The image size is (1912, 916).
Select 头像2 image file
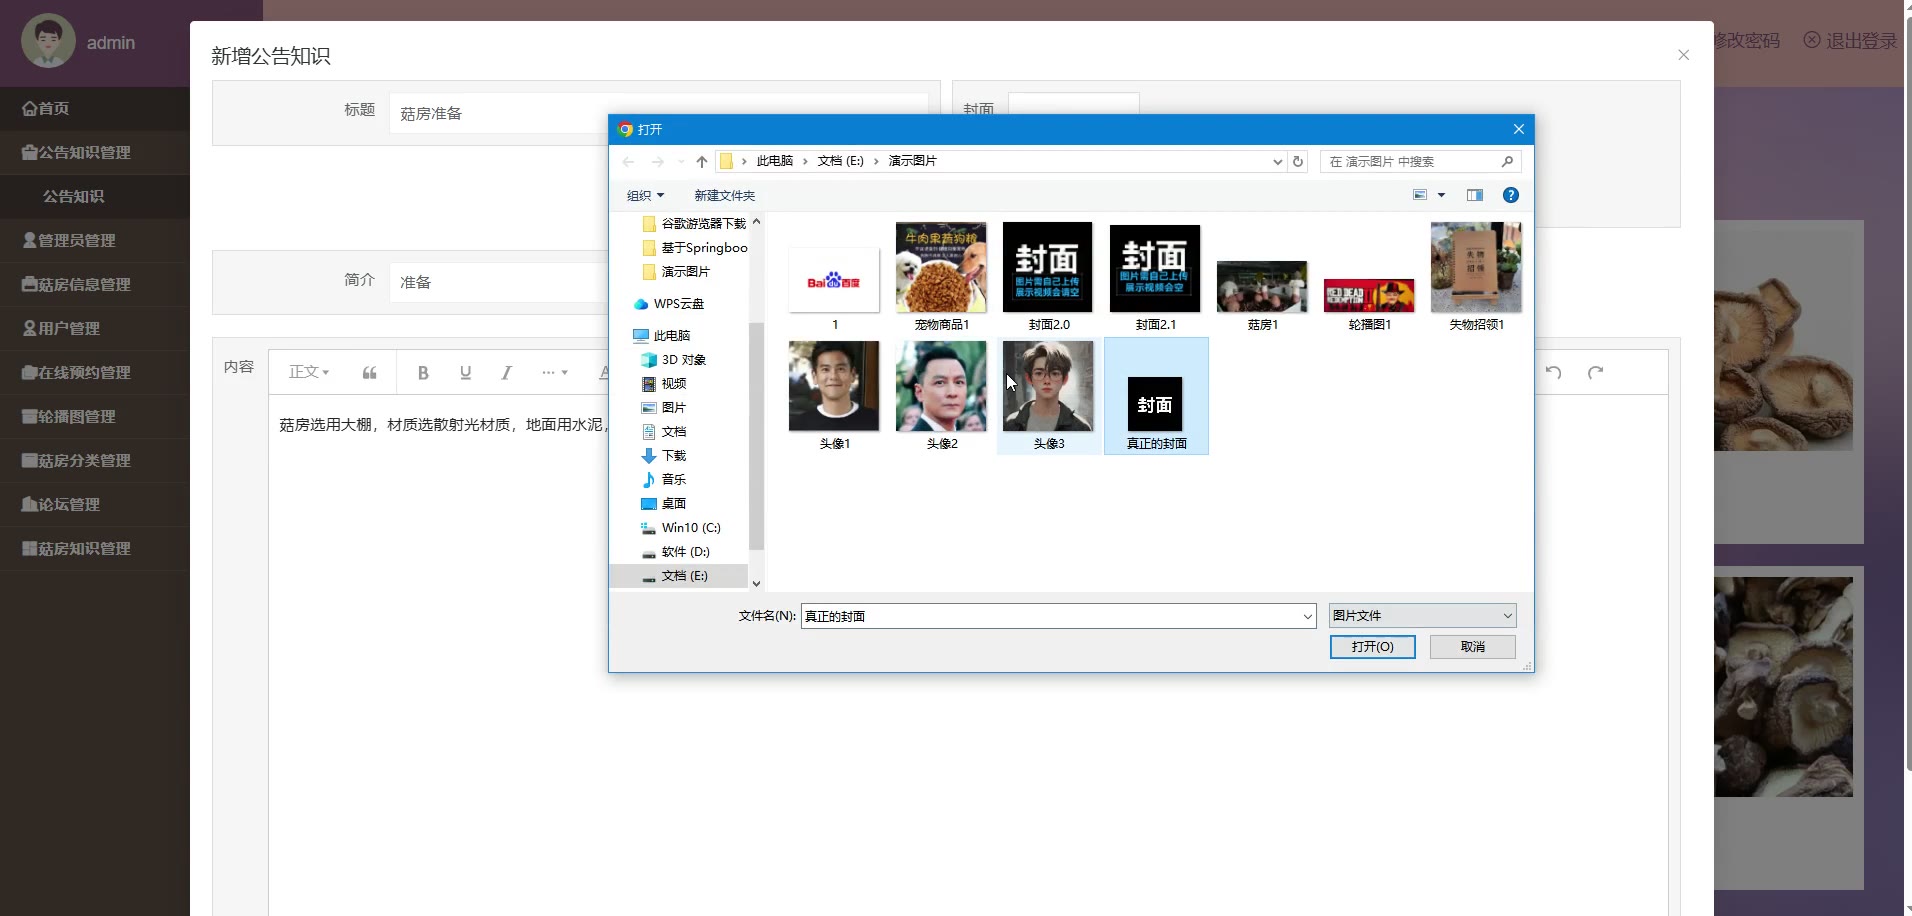[941, 396]
